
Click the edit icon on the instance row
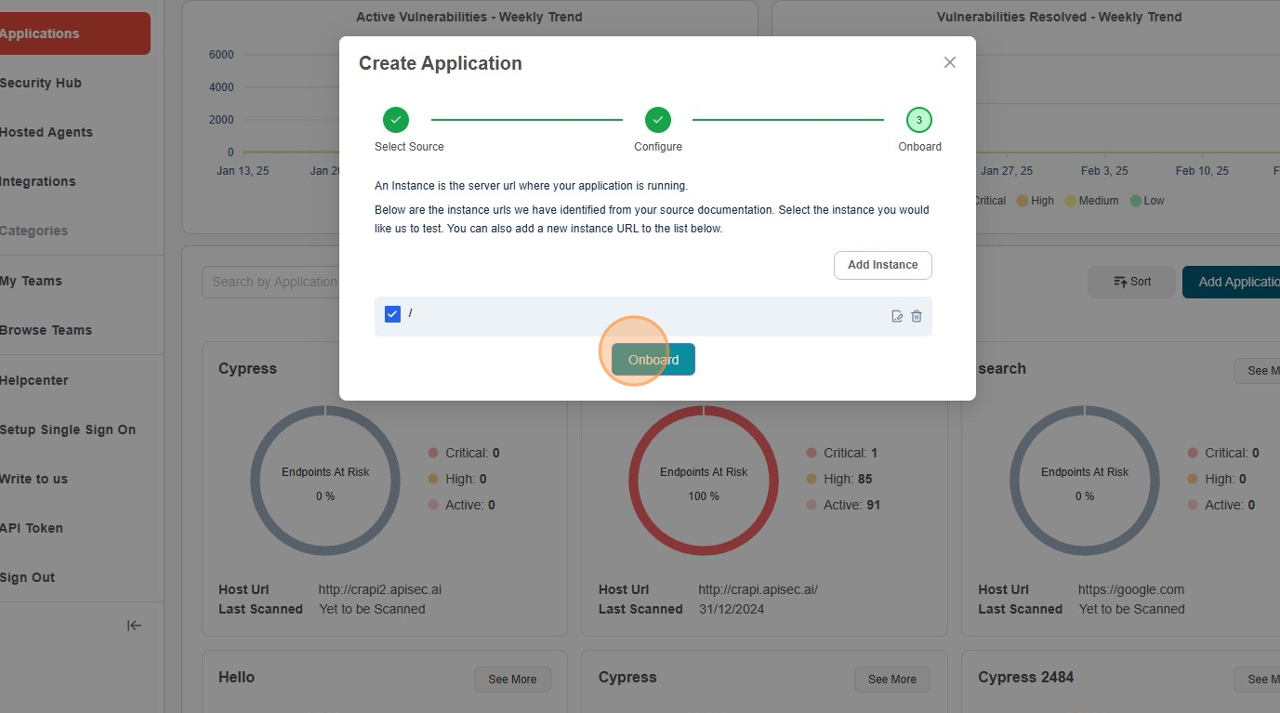(x=897, y=316)
